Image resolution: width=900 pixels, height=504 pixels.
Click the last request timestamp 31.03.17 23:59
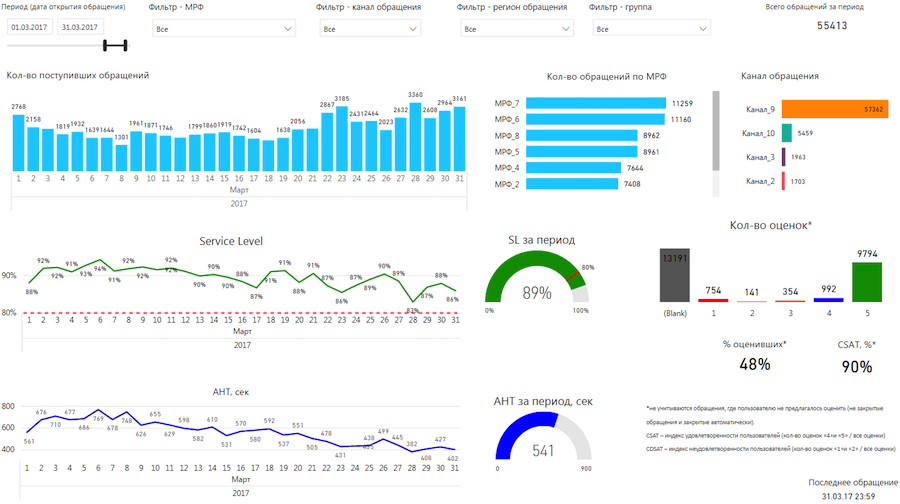[848, 496]
